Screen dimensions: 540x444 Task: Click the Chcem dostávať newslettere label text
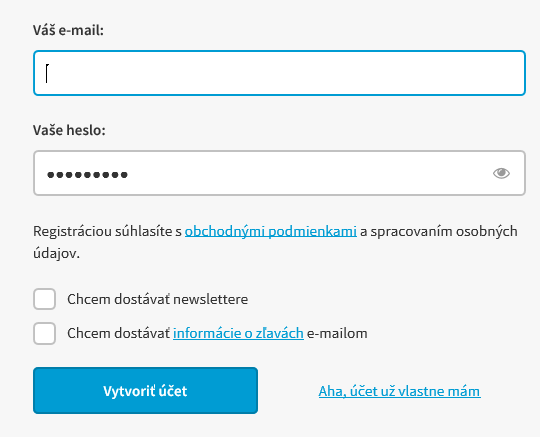pos(157,299)
